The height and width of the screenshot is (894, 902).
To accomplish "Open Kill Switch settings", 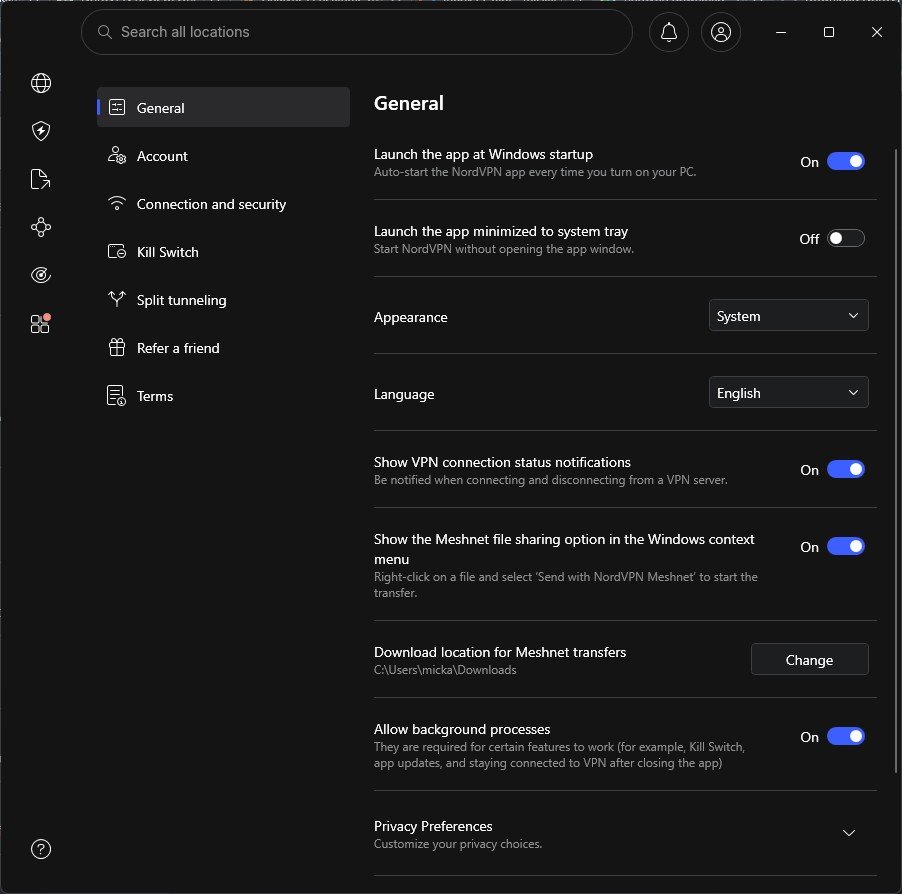I will tap(223, 252).
